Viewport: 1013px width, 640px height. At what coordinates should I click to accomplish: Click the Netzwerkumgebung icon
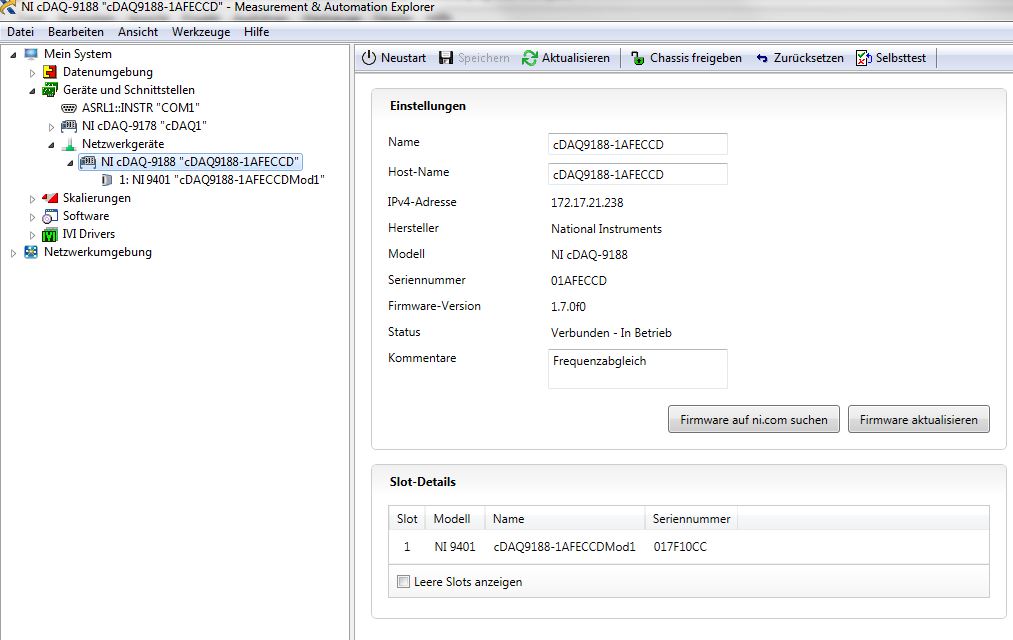tap(31, 253)
